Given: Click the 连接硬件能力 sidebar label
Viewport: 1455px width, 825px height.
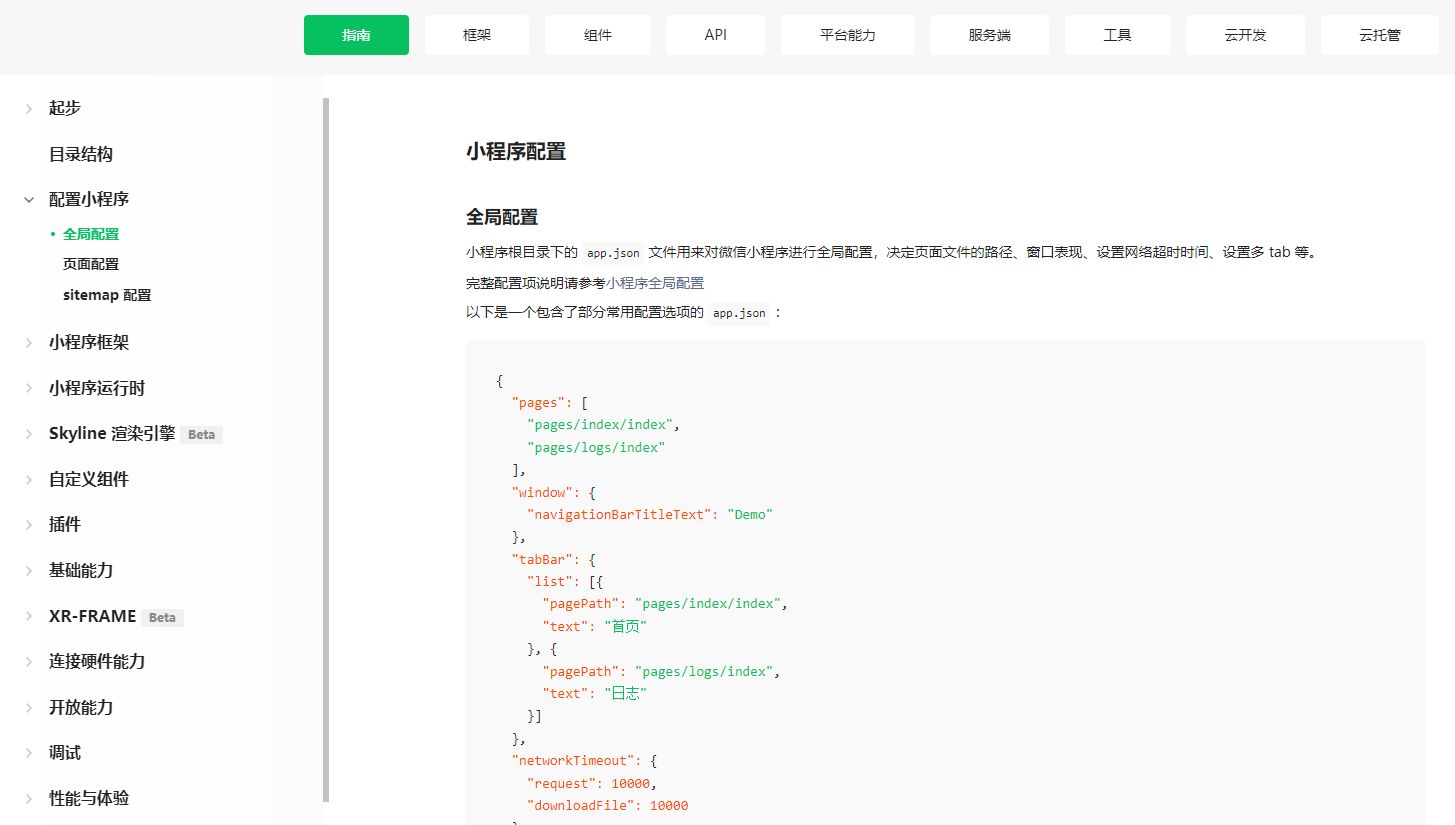Looking at the screenshot, I should coord(97,661).
